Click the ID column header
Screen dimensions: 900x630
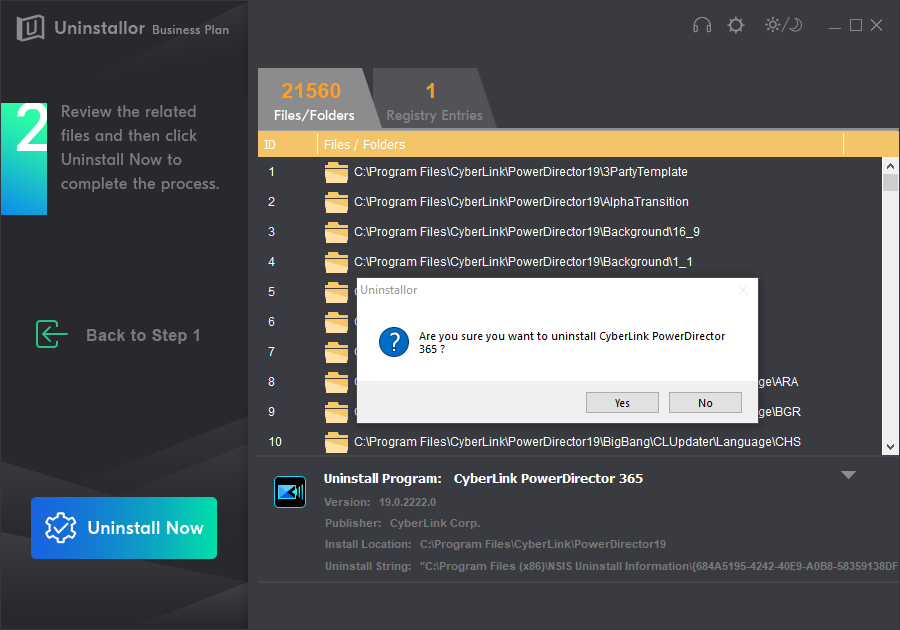point(270,145)
